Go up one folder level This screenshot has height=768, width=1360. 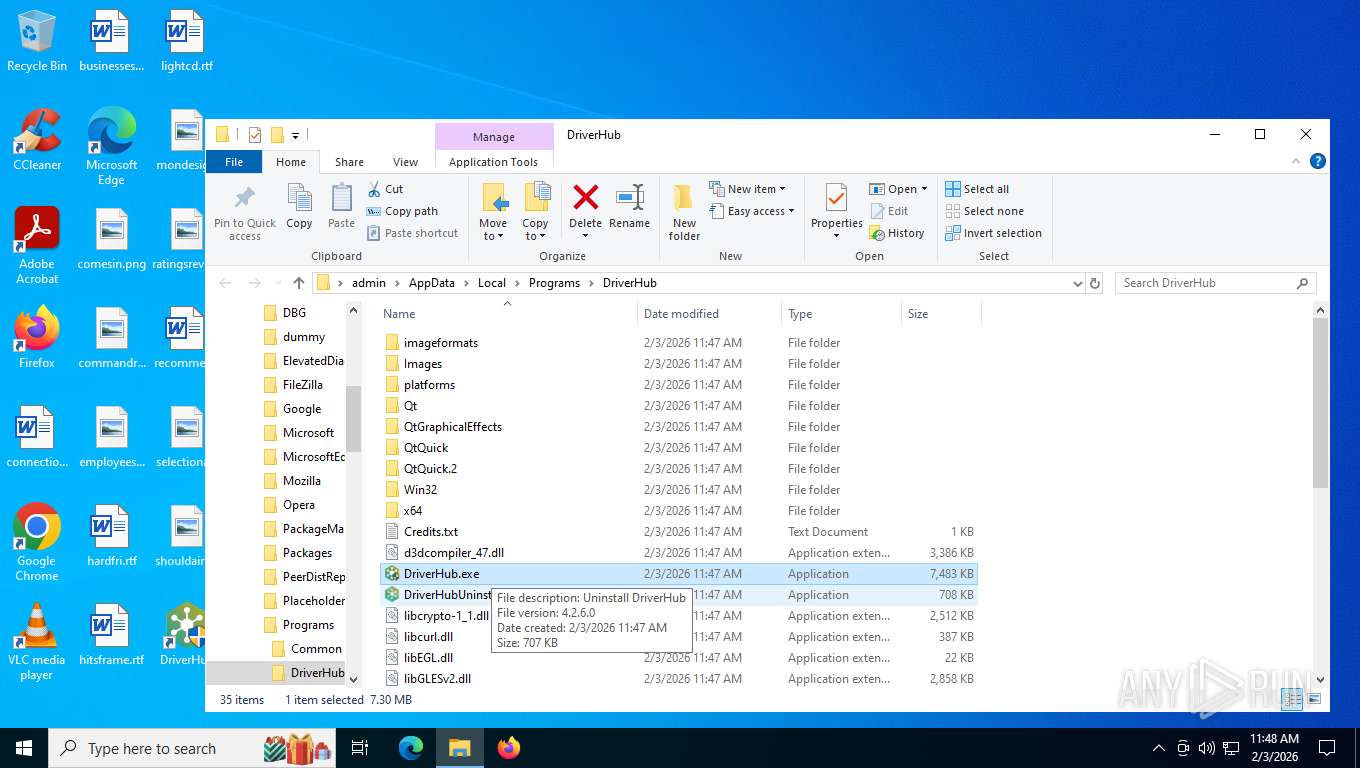(x=298, y=283)
